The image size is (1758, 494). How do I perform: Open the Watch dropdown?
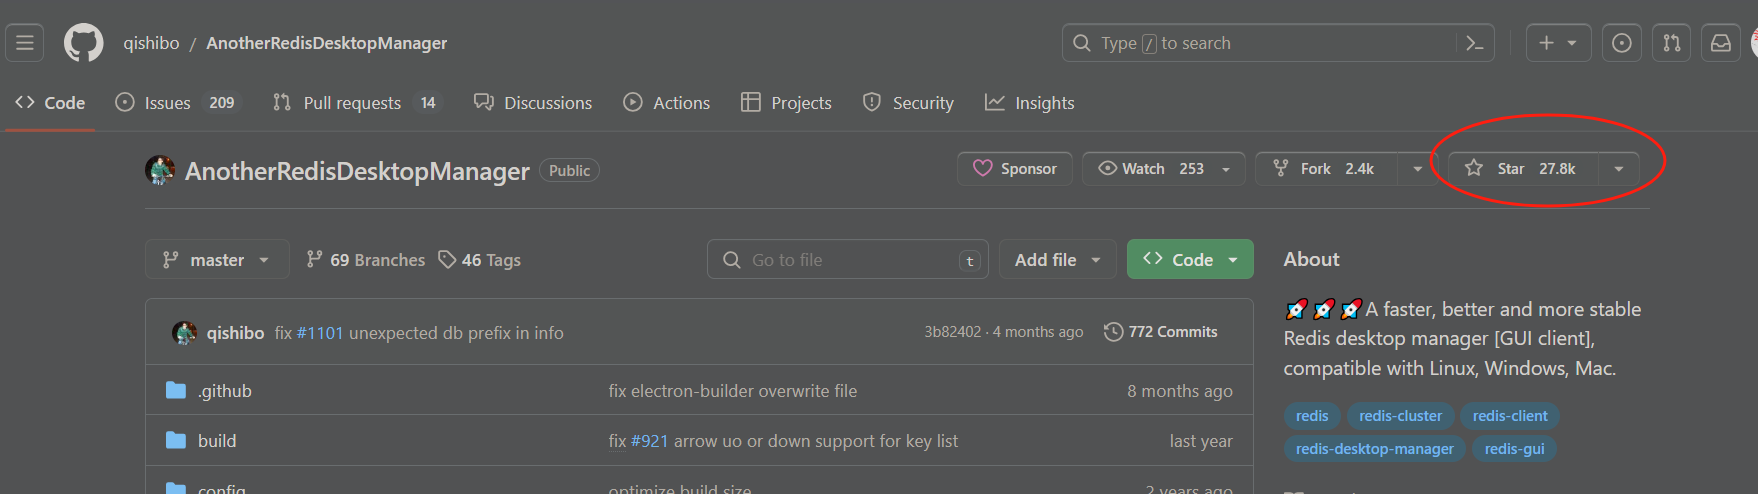[x=1164, y=169]
